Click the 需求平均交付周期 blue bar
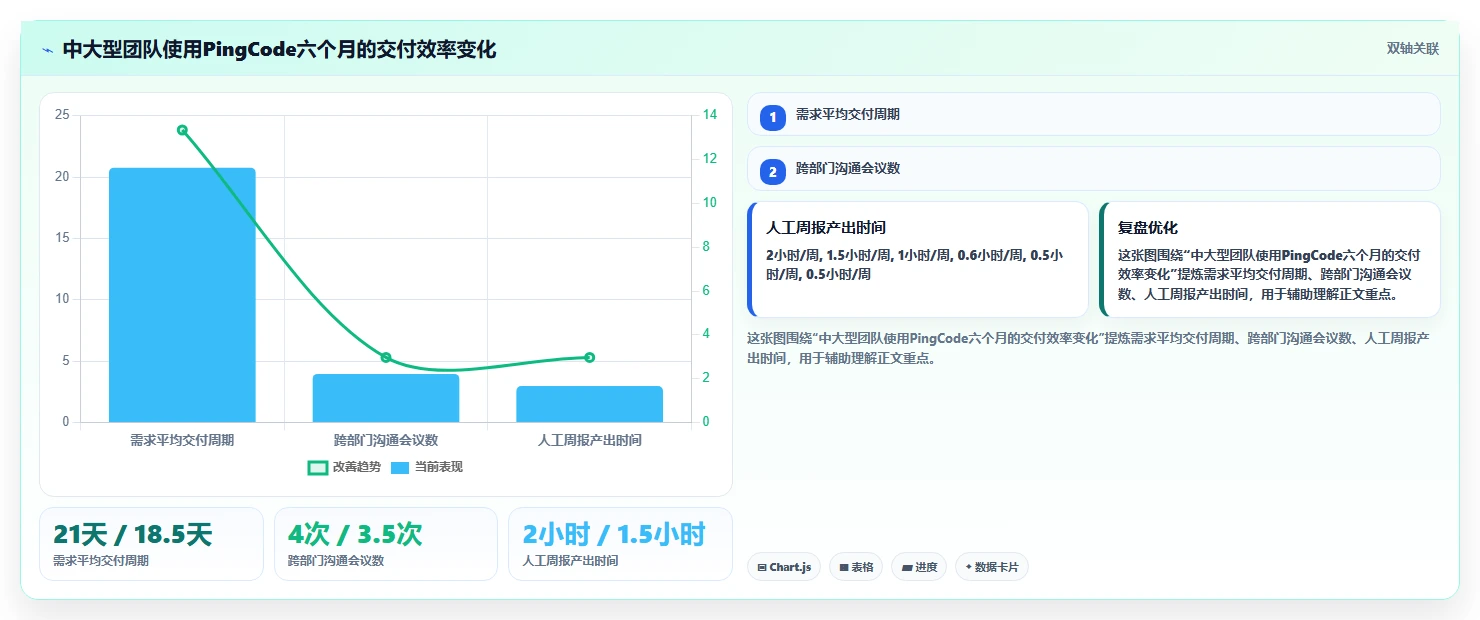This screenshot has height=620, width=1480. coord(182,295)
